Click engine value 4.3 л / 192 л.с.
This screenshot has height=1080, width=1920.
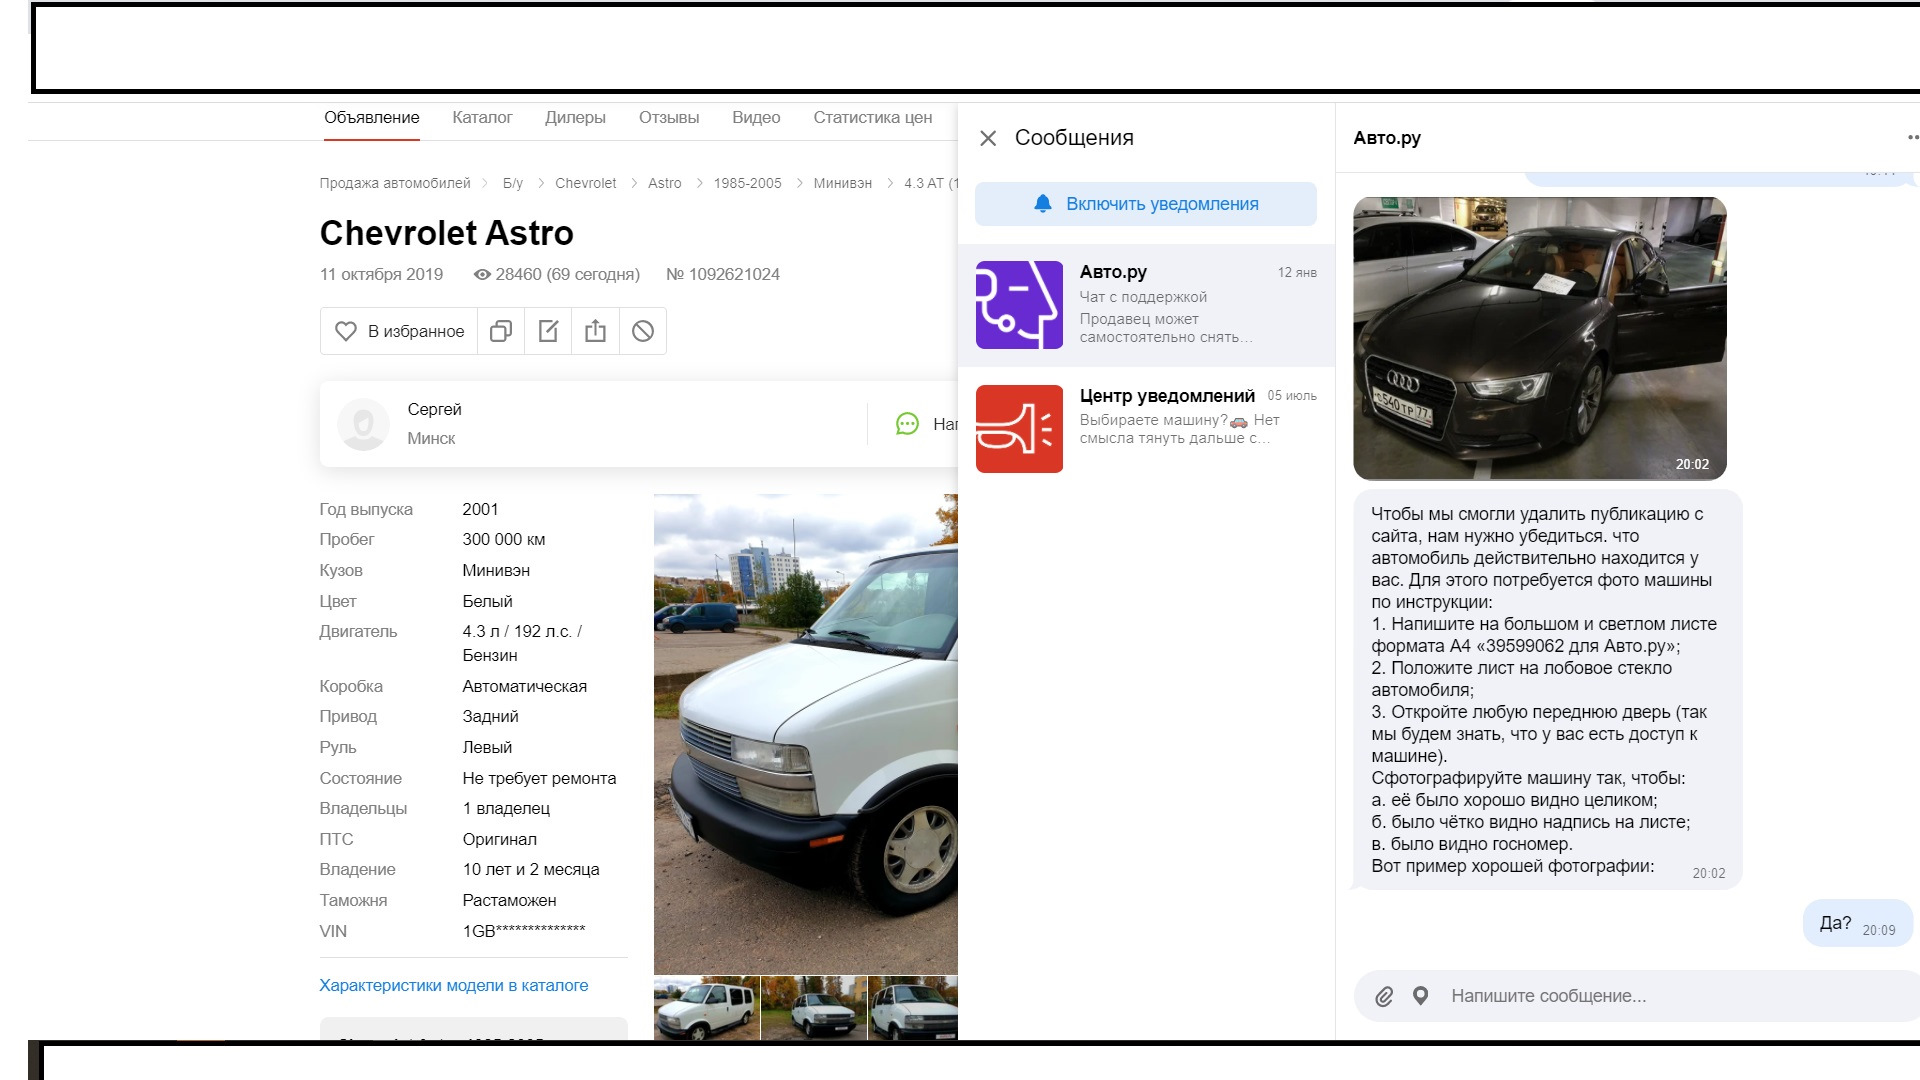point(522,643)
